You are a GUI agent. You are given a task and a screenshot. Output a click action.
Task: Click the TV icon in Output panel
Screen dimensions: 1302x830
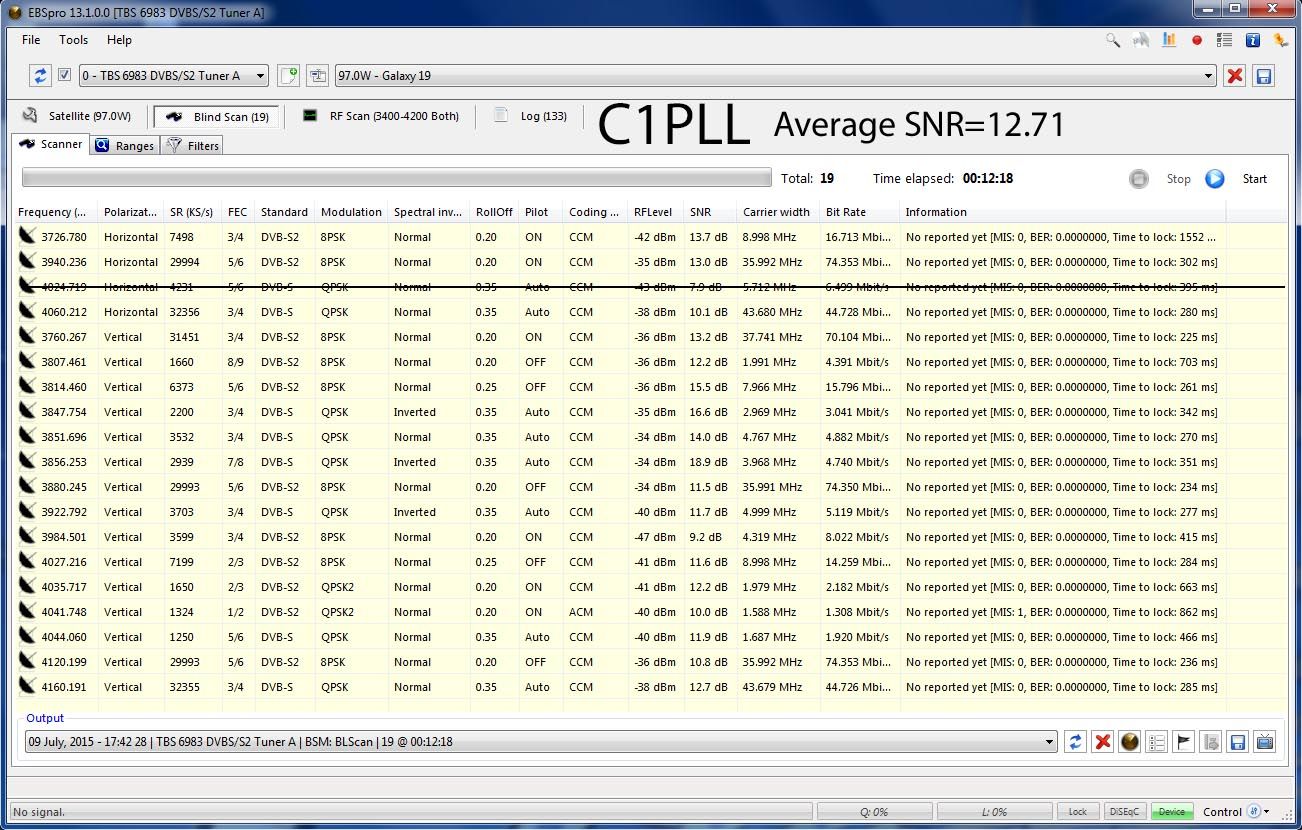click(x=1264, y=742)
